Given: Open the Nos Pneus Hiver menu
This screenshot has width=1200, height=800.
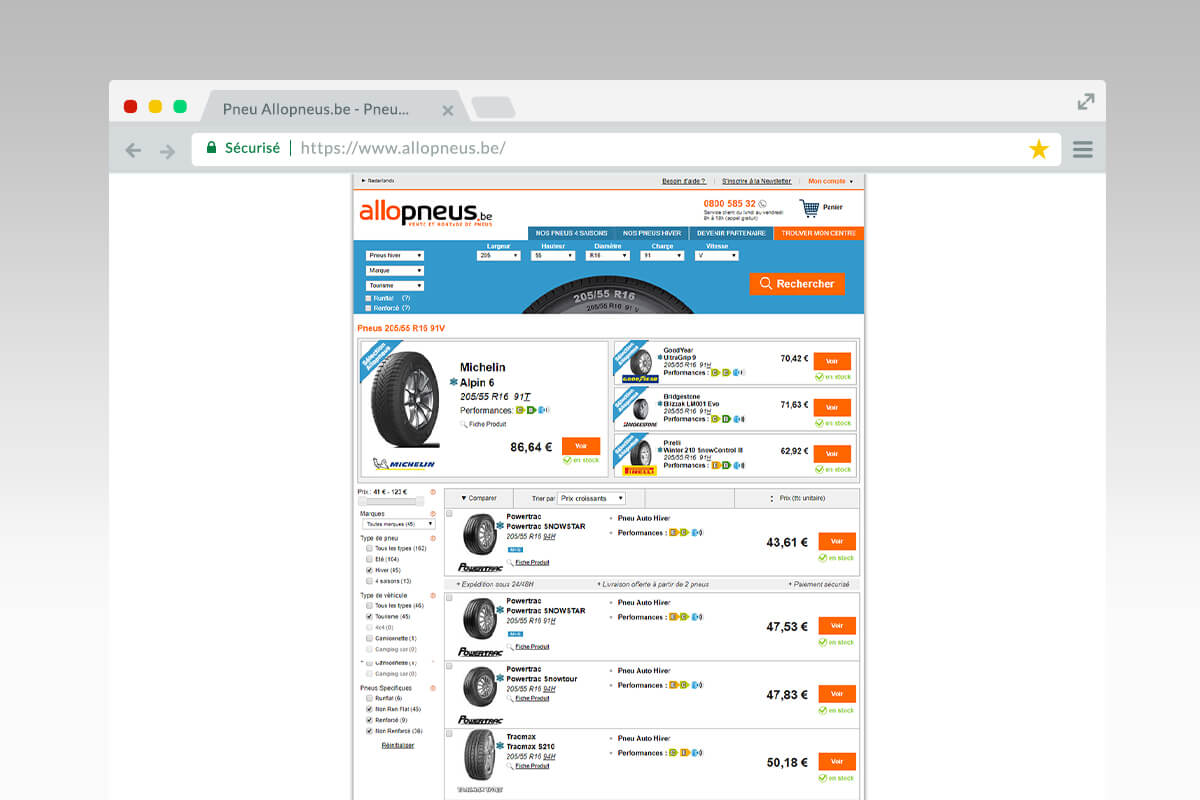Looking at the screenshot, I should click(652, 233).
